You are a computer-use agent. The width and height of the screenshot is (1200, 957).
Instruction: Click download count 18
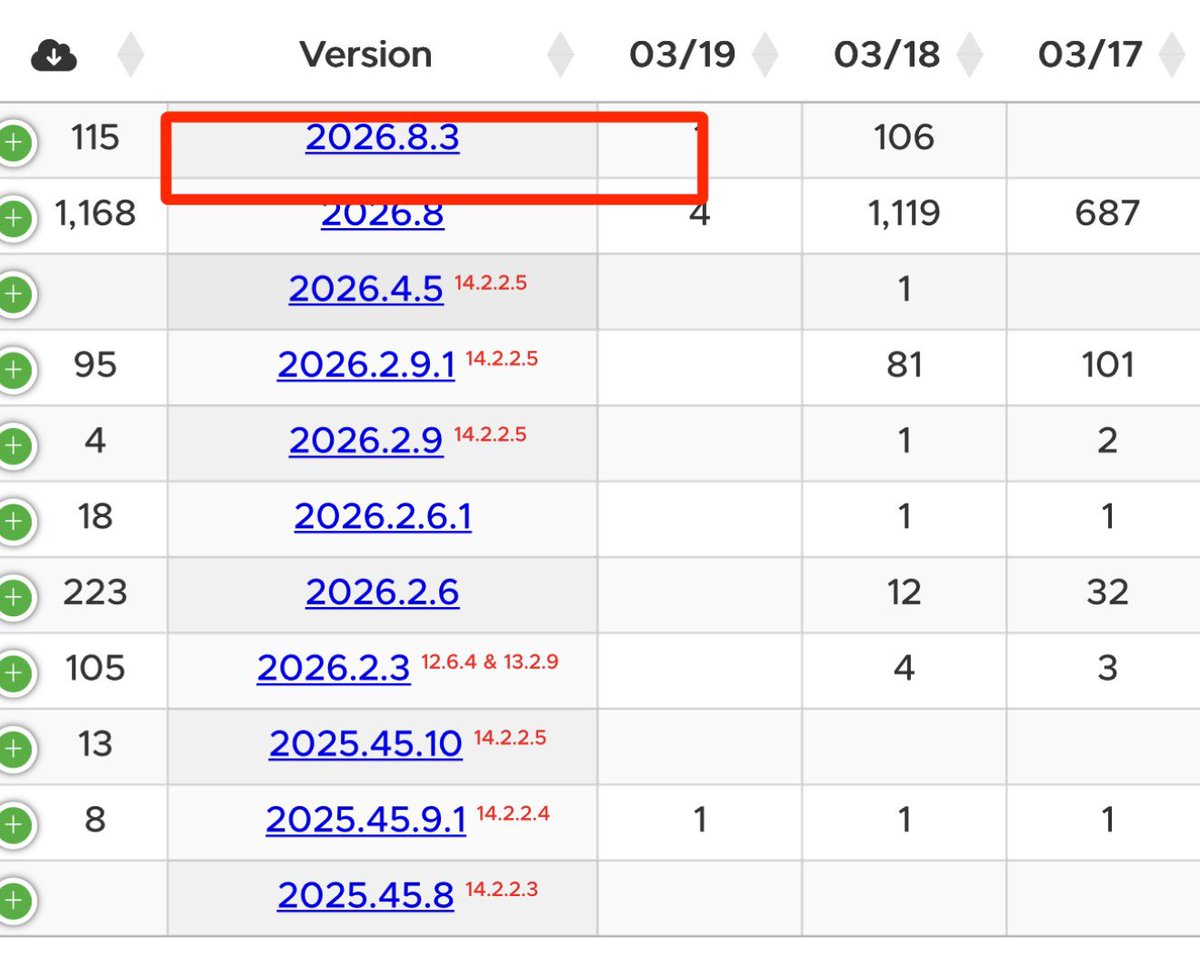(x=95, y=518)
